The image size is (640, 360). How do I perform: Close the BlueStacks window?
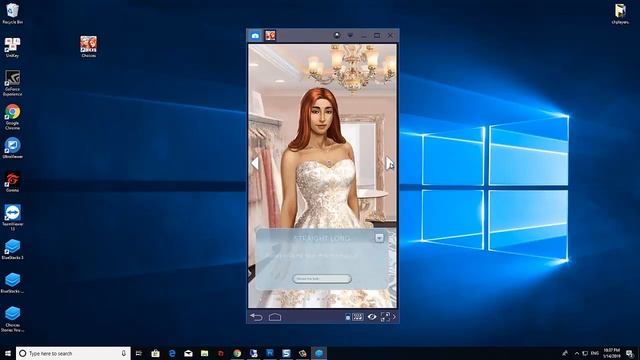pos(390,36)
